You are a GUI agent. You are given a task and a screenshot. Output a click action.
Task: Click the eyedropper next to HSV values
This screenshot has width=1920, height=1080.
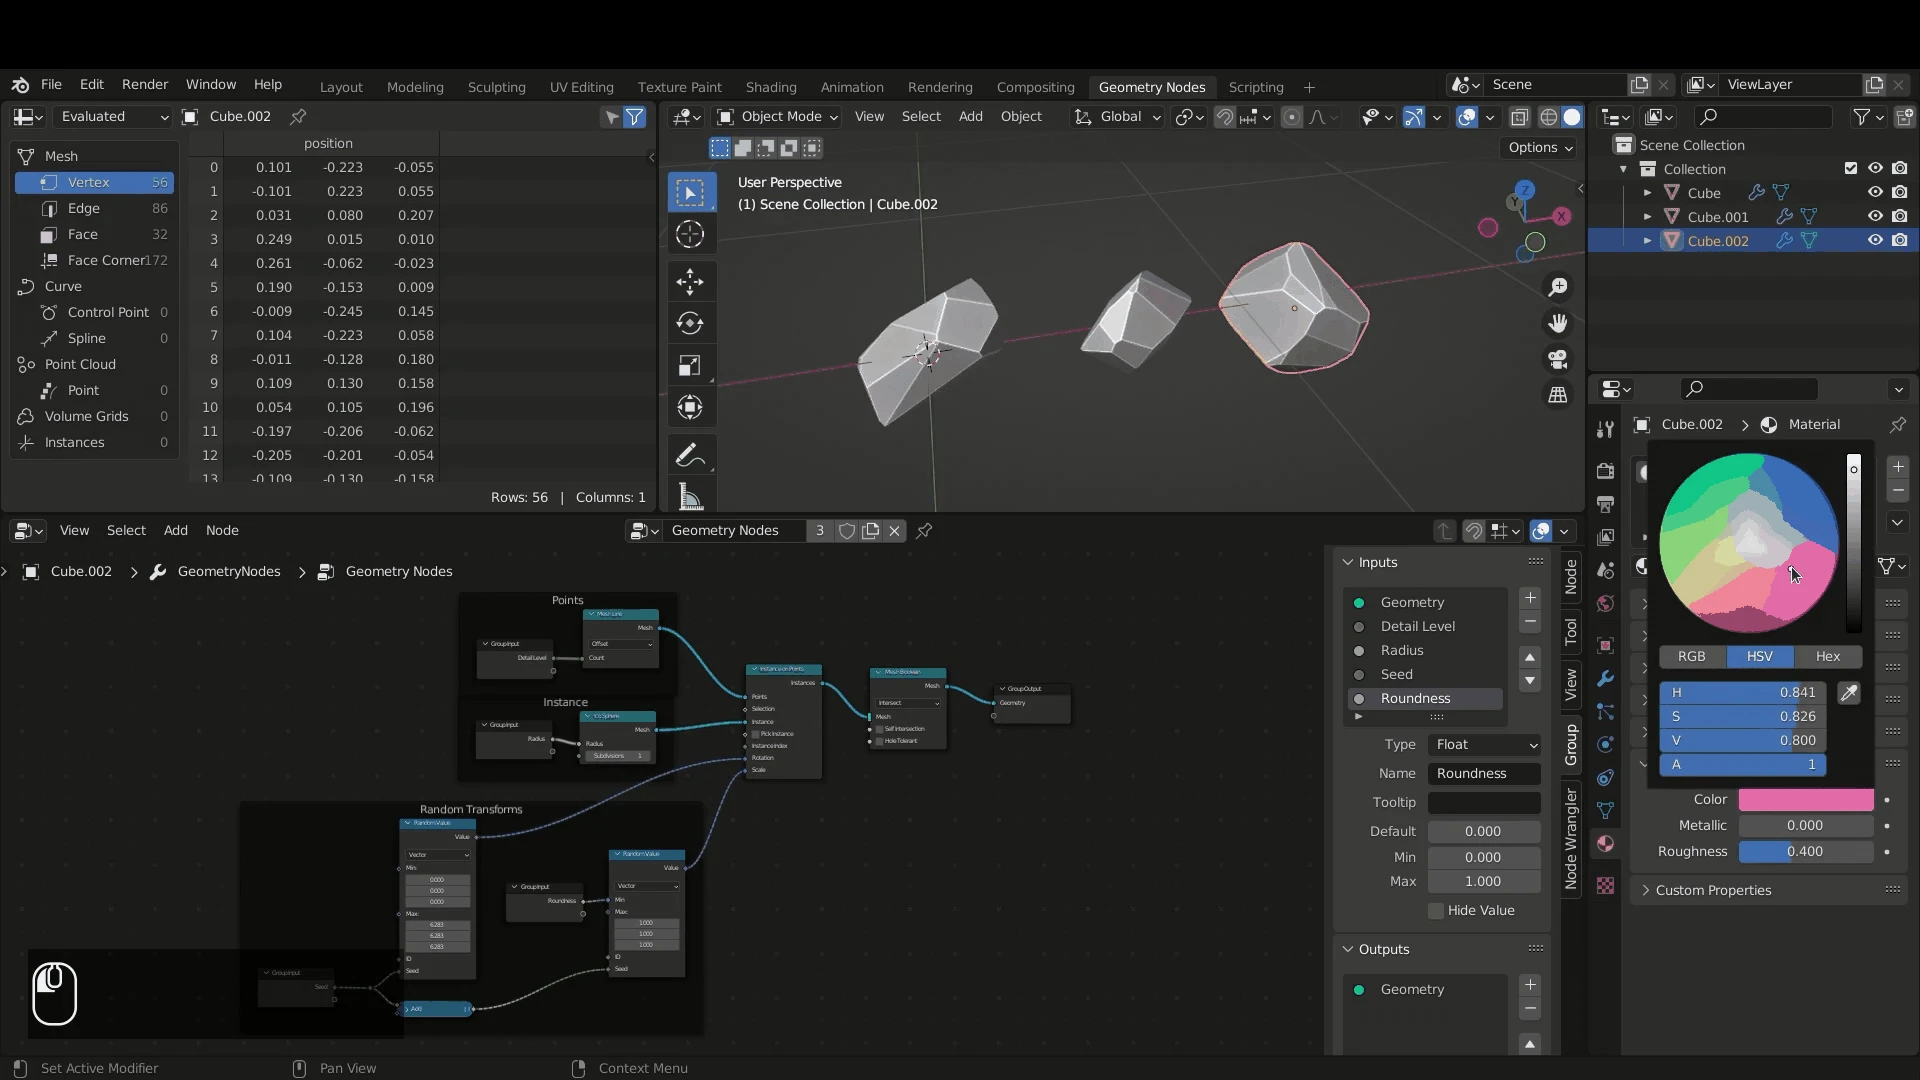1849,693
